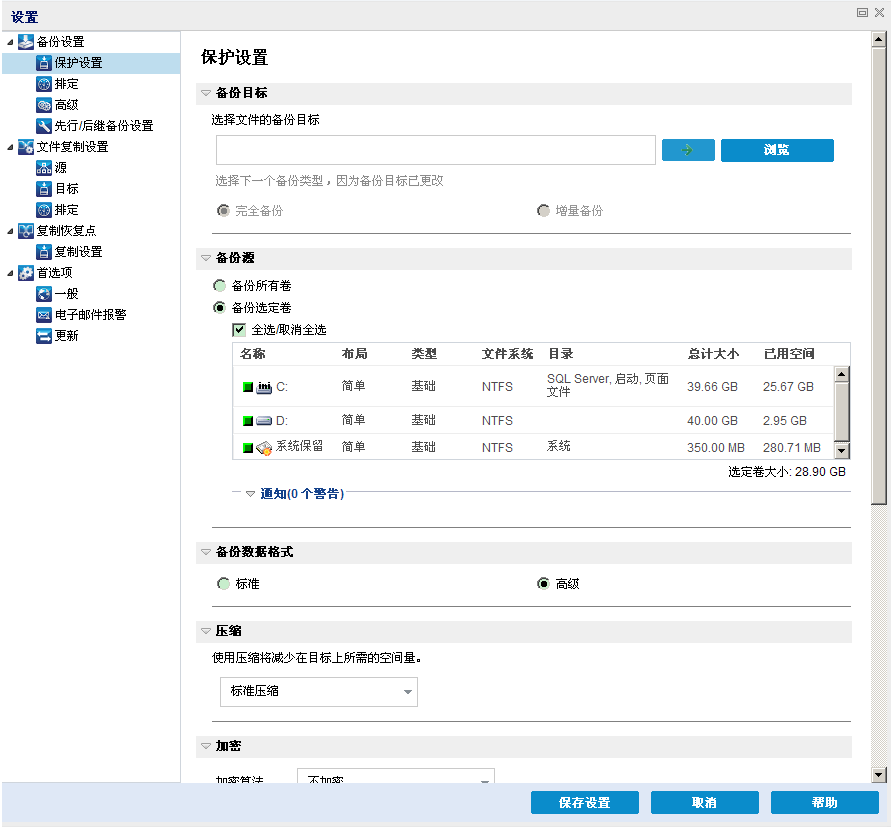Viewport: 891px width, 836px height.
Task: Click inside the backup destination input field
Action: pos(435,148)
